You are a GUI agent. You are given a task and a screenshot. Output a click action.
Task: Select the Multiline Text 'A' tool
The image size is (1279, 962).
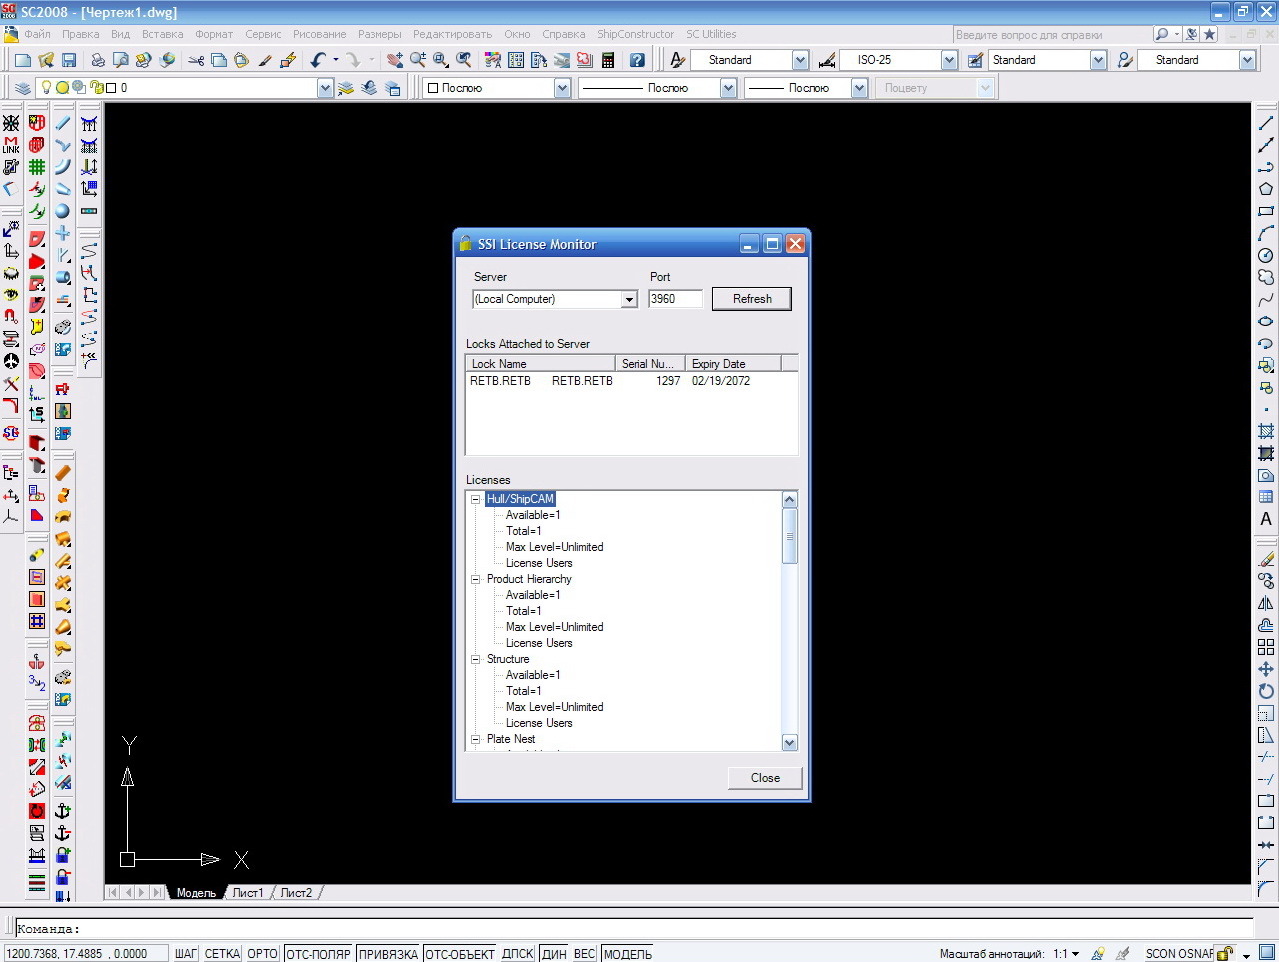tap(1265, 519)
